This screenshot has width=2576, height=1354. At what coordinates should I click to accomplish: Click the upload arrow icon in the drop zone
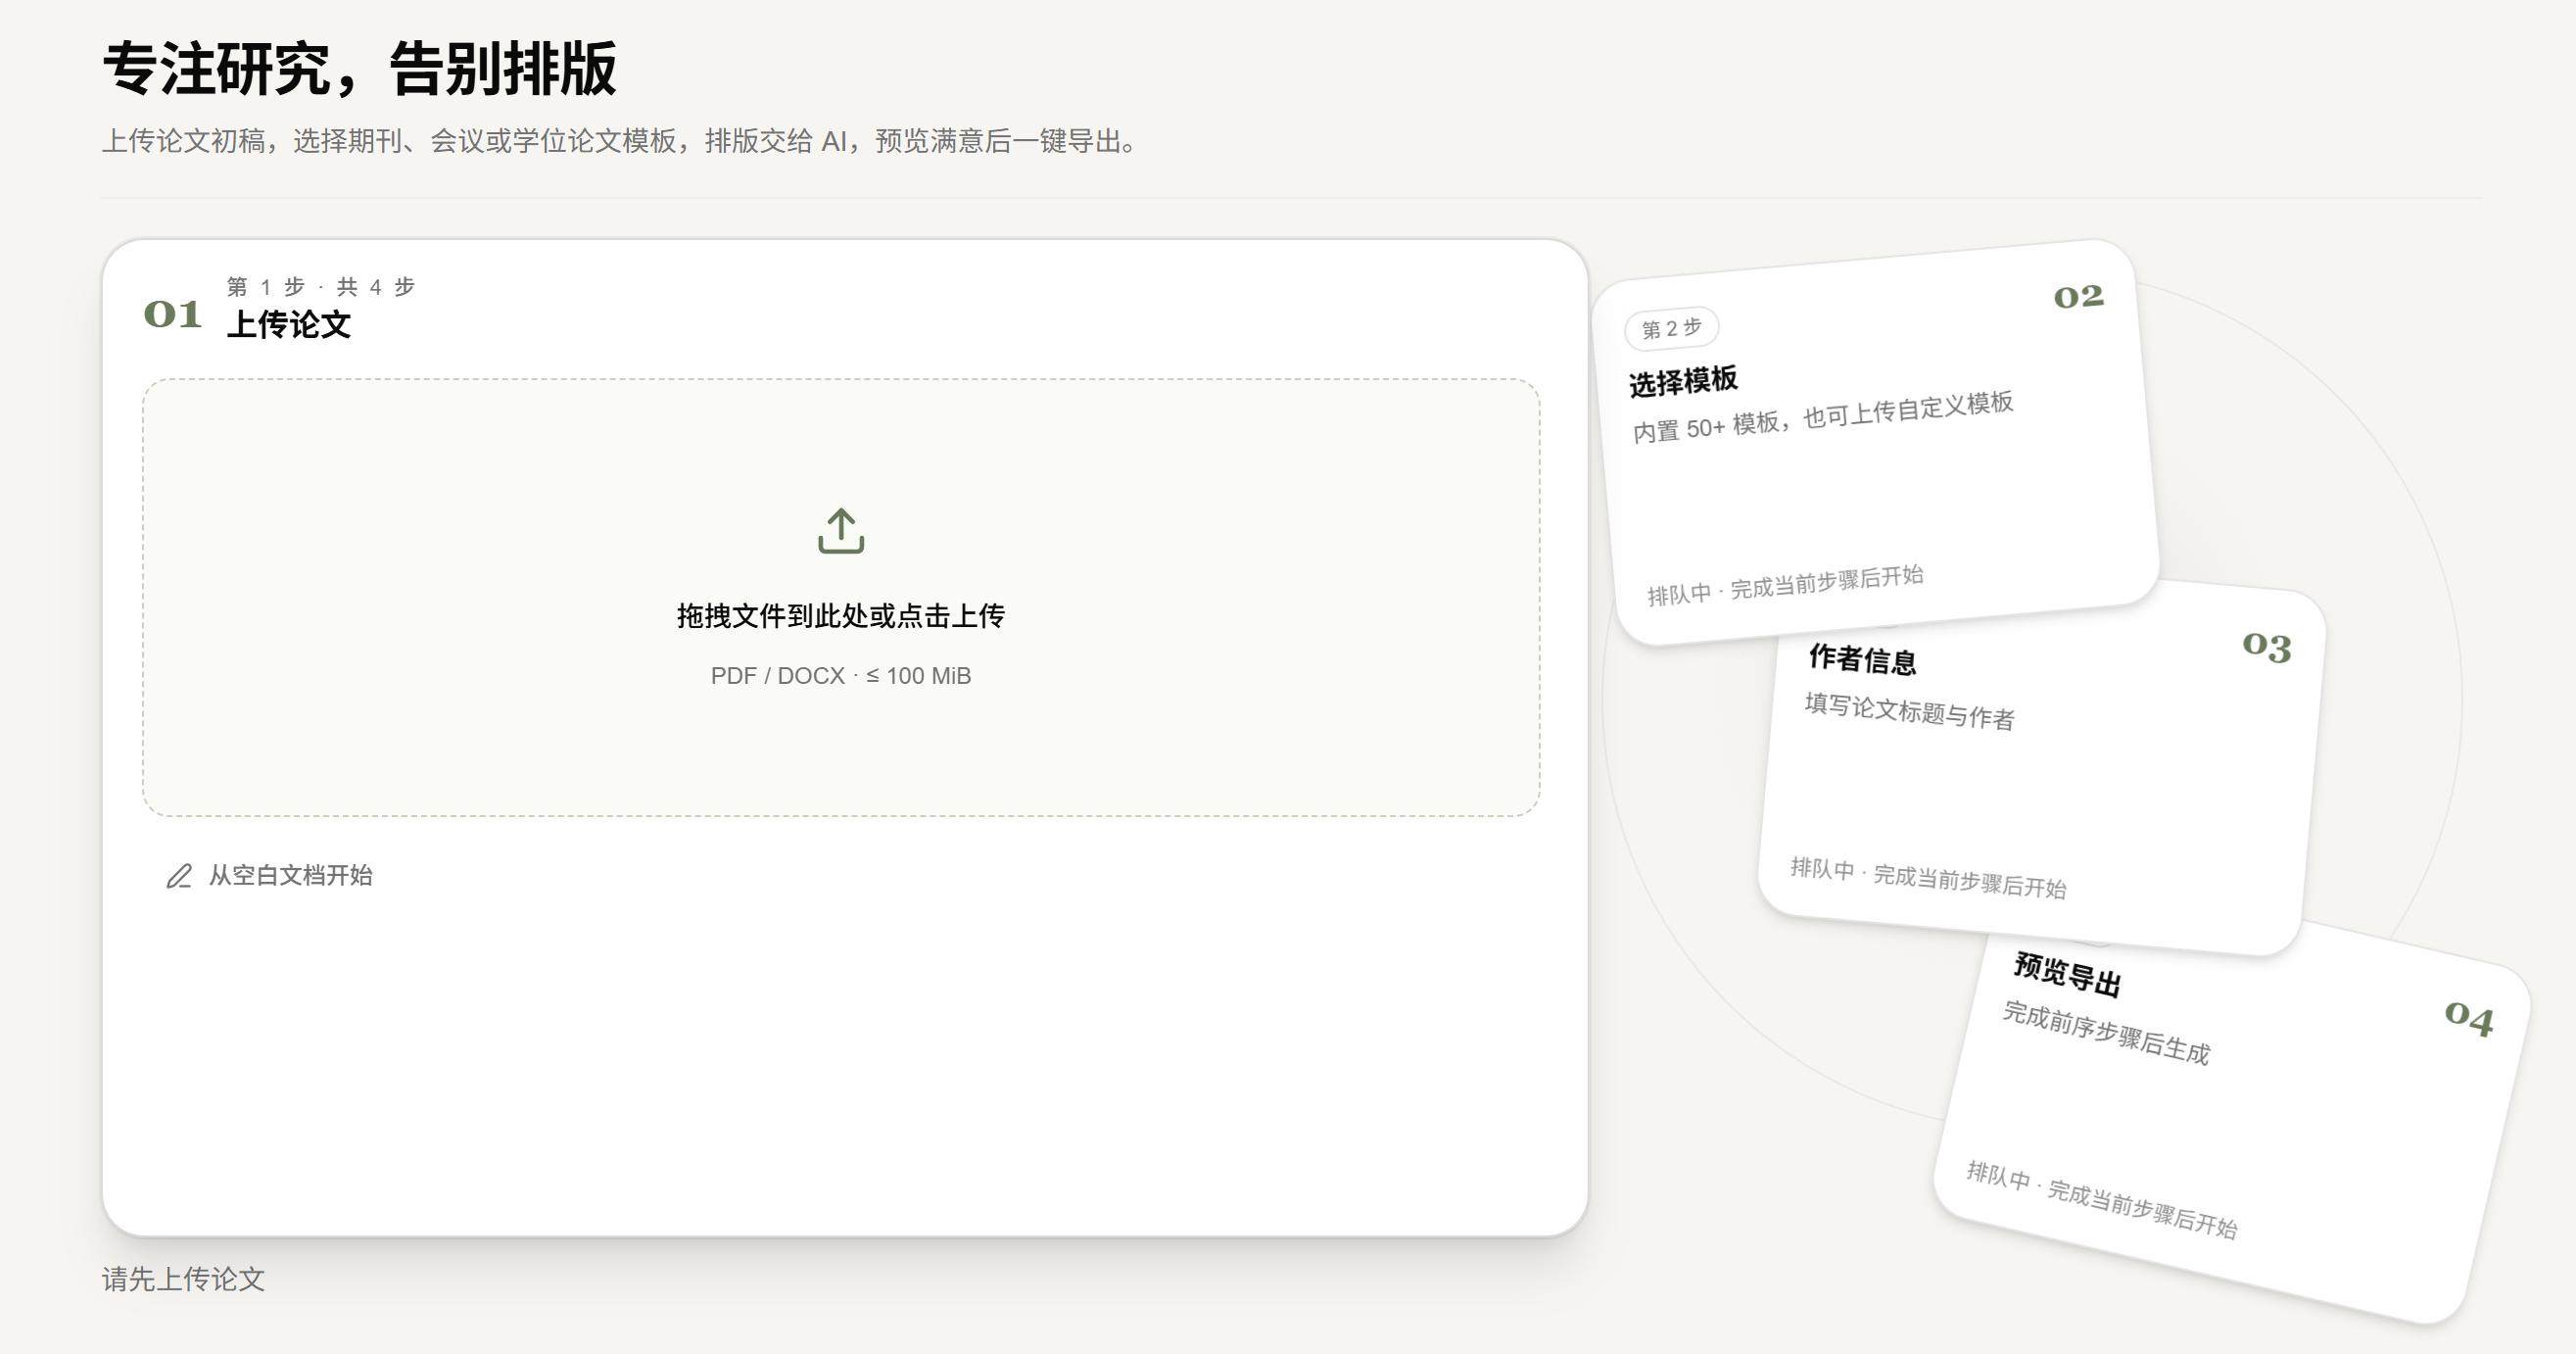841,531
